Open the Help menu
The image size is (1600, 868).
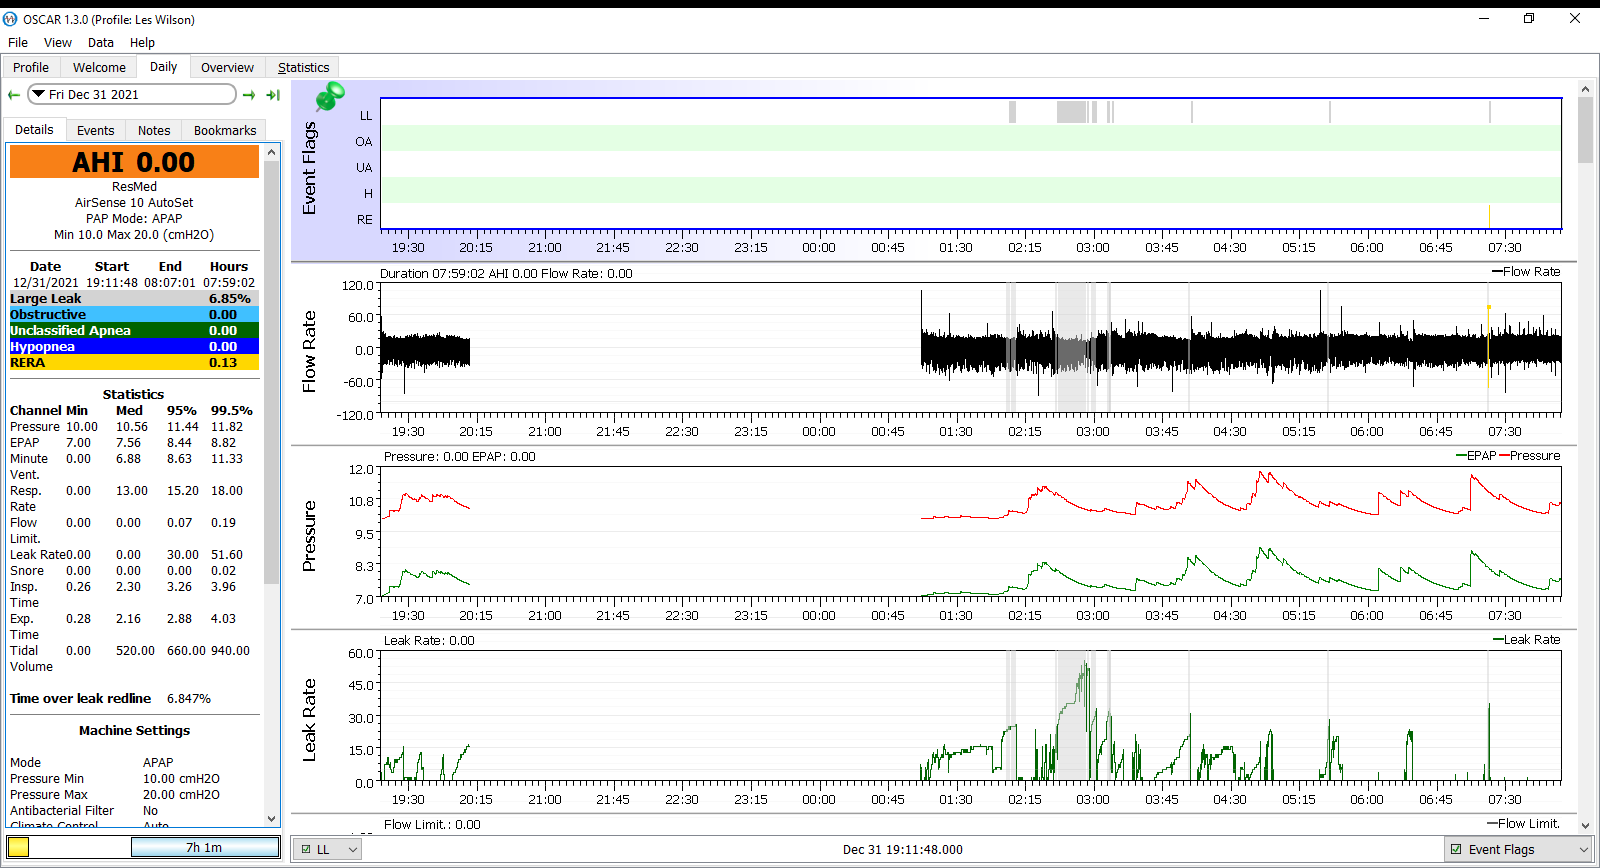(142, 42)
